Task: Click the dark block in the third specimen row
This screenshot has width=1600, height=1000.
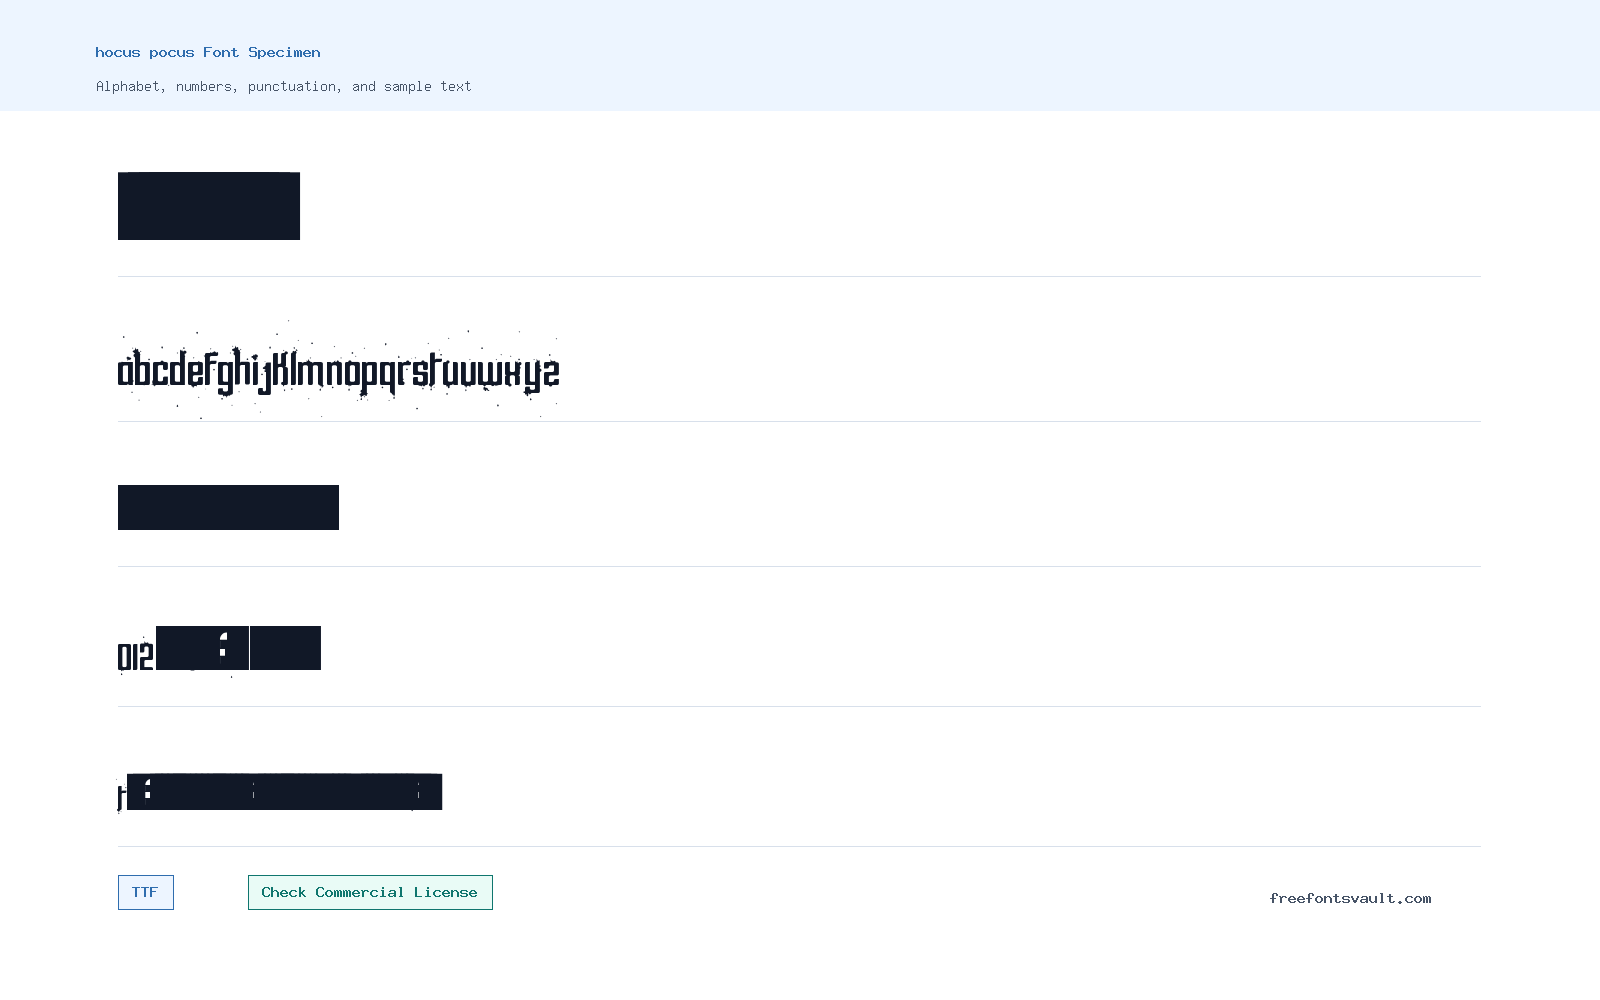Action: pyautogui.click(x=228, y=507)
